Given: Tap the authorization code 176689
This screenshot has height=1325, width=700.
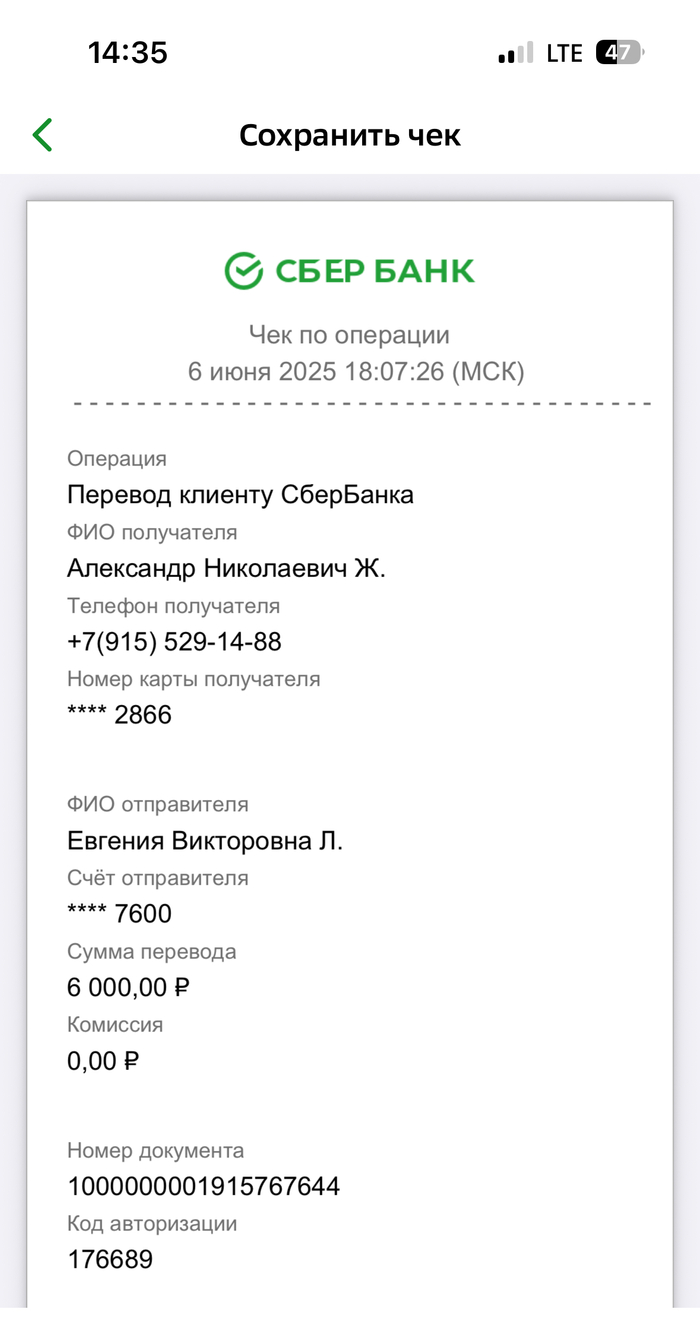Looking at the screenshot, I should [110, 1259].
